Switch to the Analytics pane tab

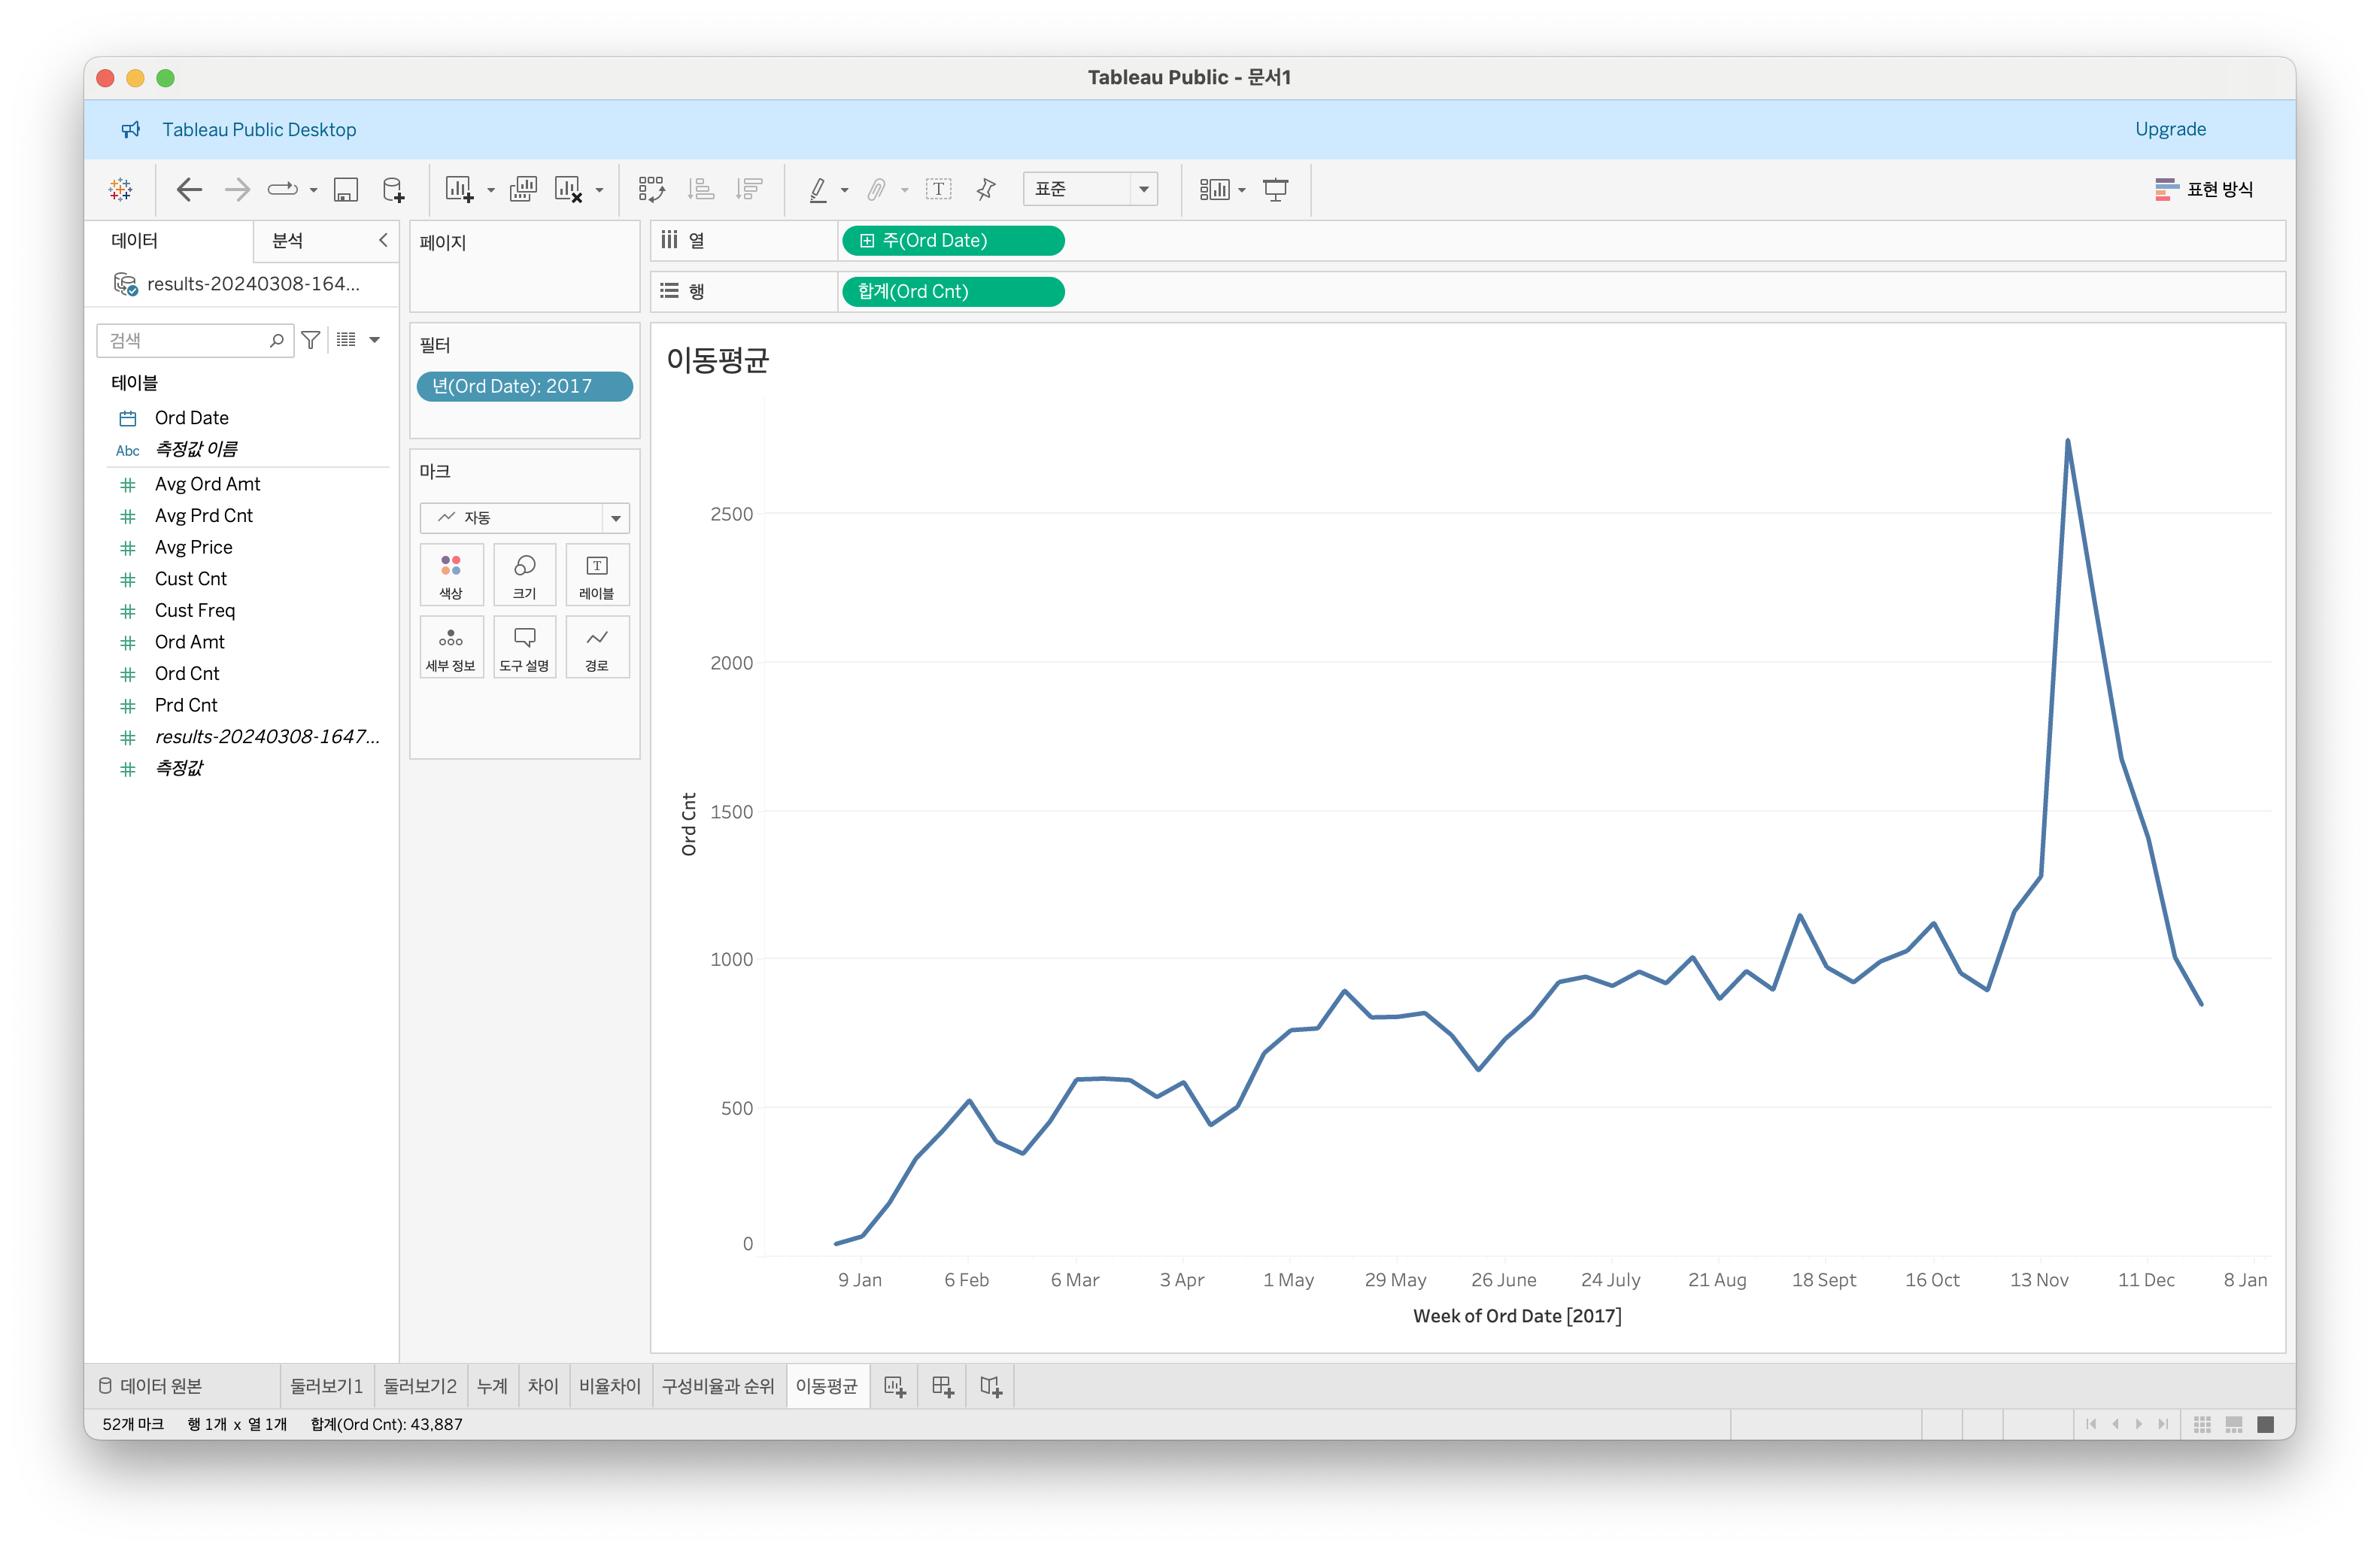288,240
